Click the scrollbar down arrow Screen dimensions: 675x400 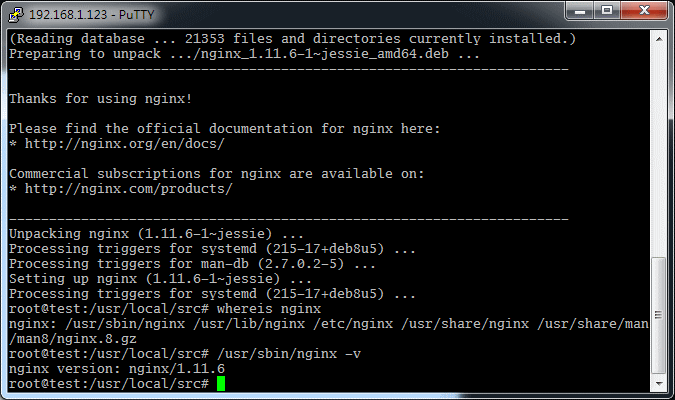tap(659, 383)
